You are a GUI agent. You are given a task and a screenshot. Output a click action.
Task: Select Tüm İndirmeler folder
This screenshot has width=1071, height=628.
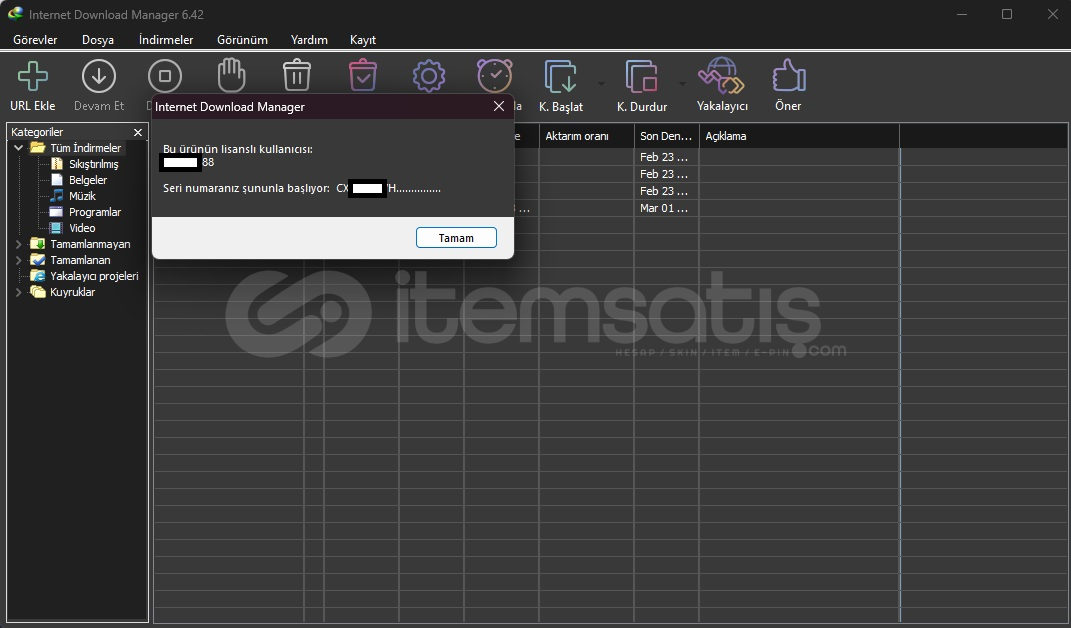pos(85,148)
